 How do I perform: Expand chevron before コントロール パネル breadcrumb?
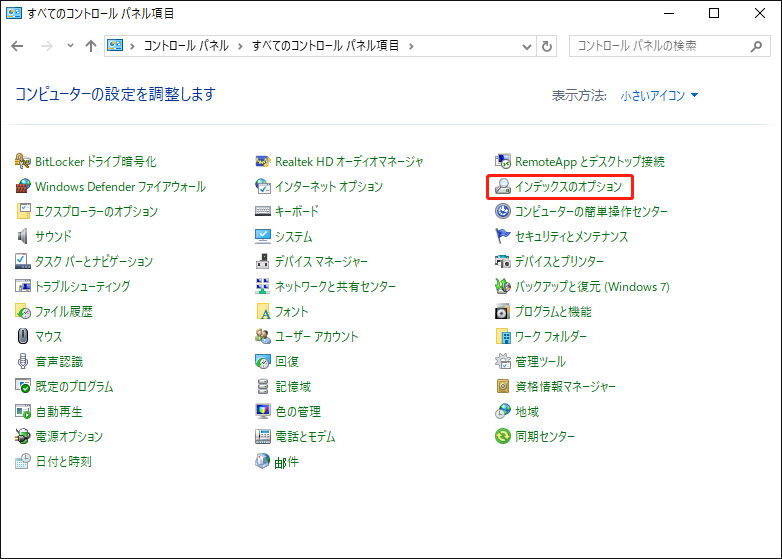(x=132, y=46)
